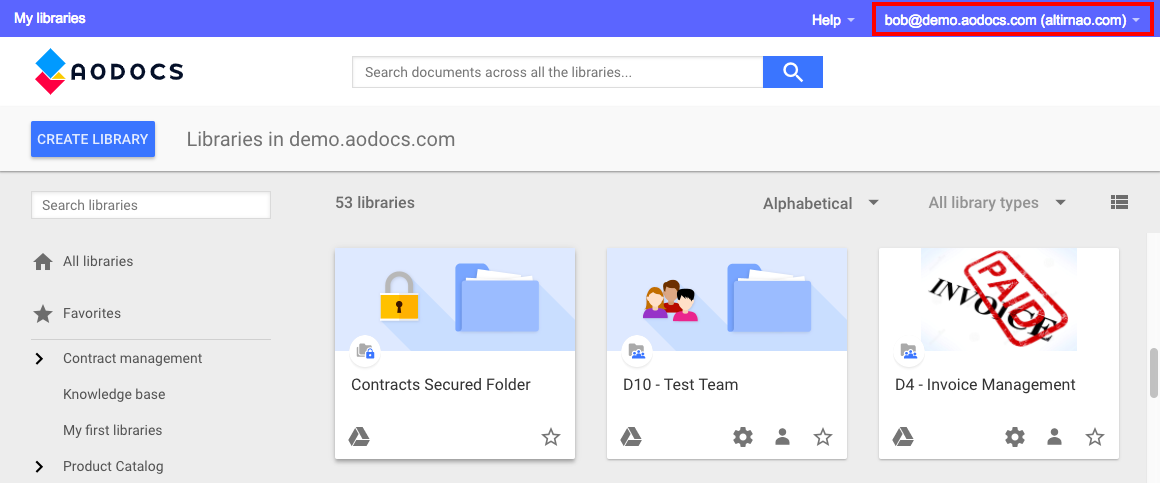Click person icon on D4 - Invoice Management
Image resolution: width=1160 pixels, height=483 pixels.
click(x=1055, y=437)
